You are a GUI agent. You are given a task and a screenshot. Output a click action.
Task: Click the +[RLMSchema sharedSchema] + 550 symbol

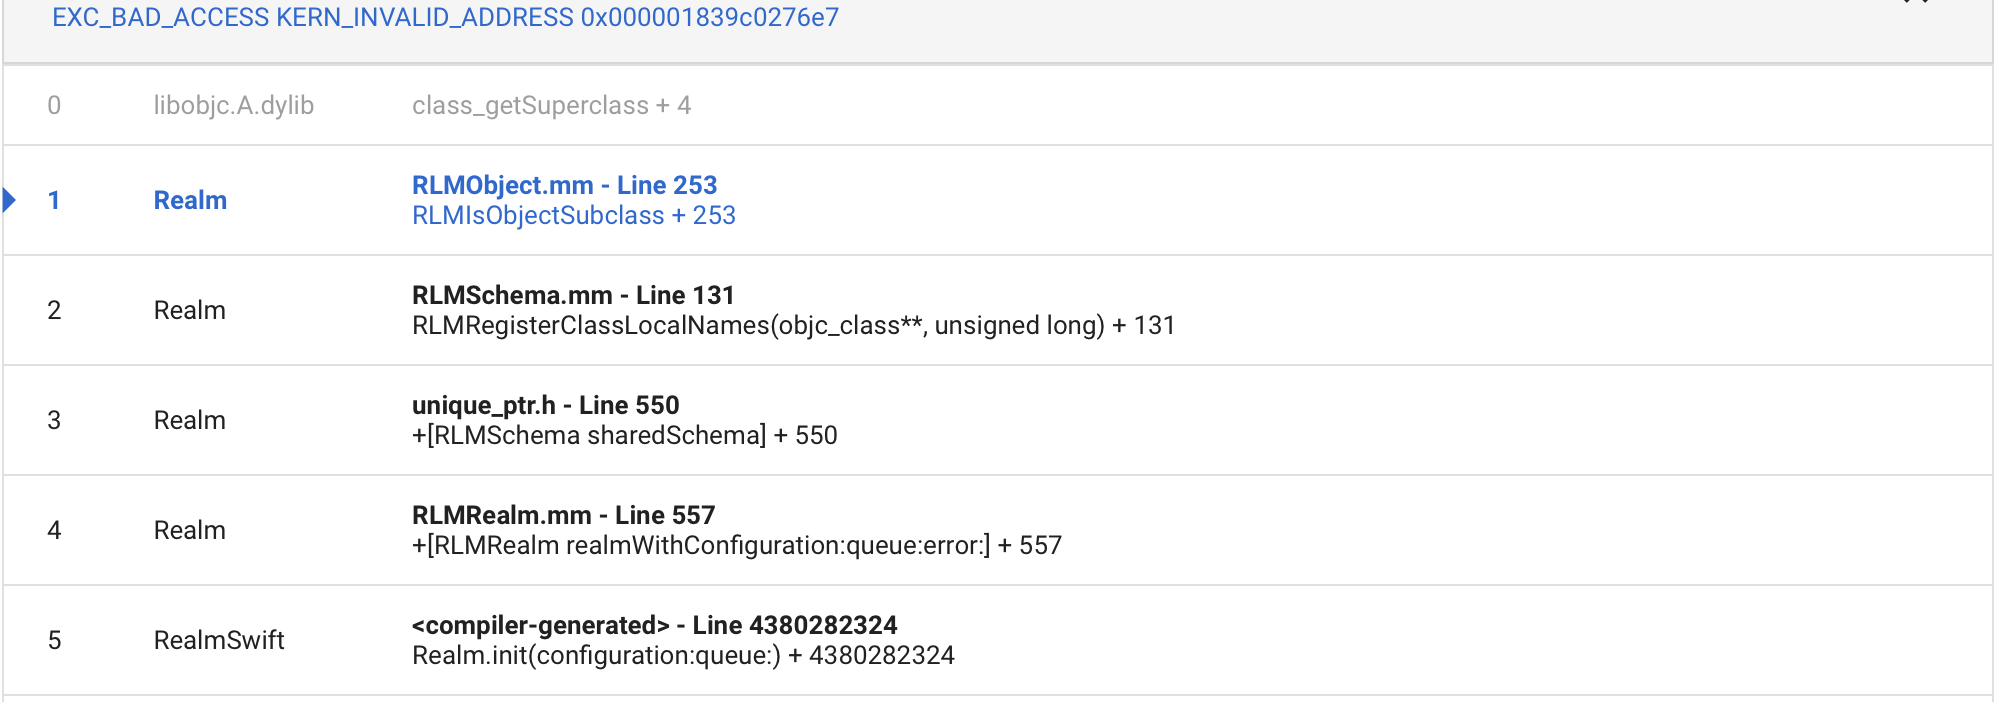pos(624,436)
